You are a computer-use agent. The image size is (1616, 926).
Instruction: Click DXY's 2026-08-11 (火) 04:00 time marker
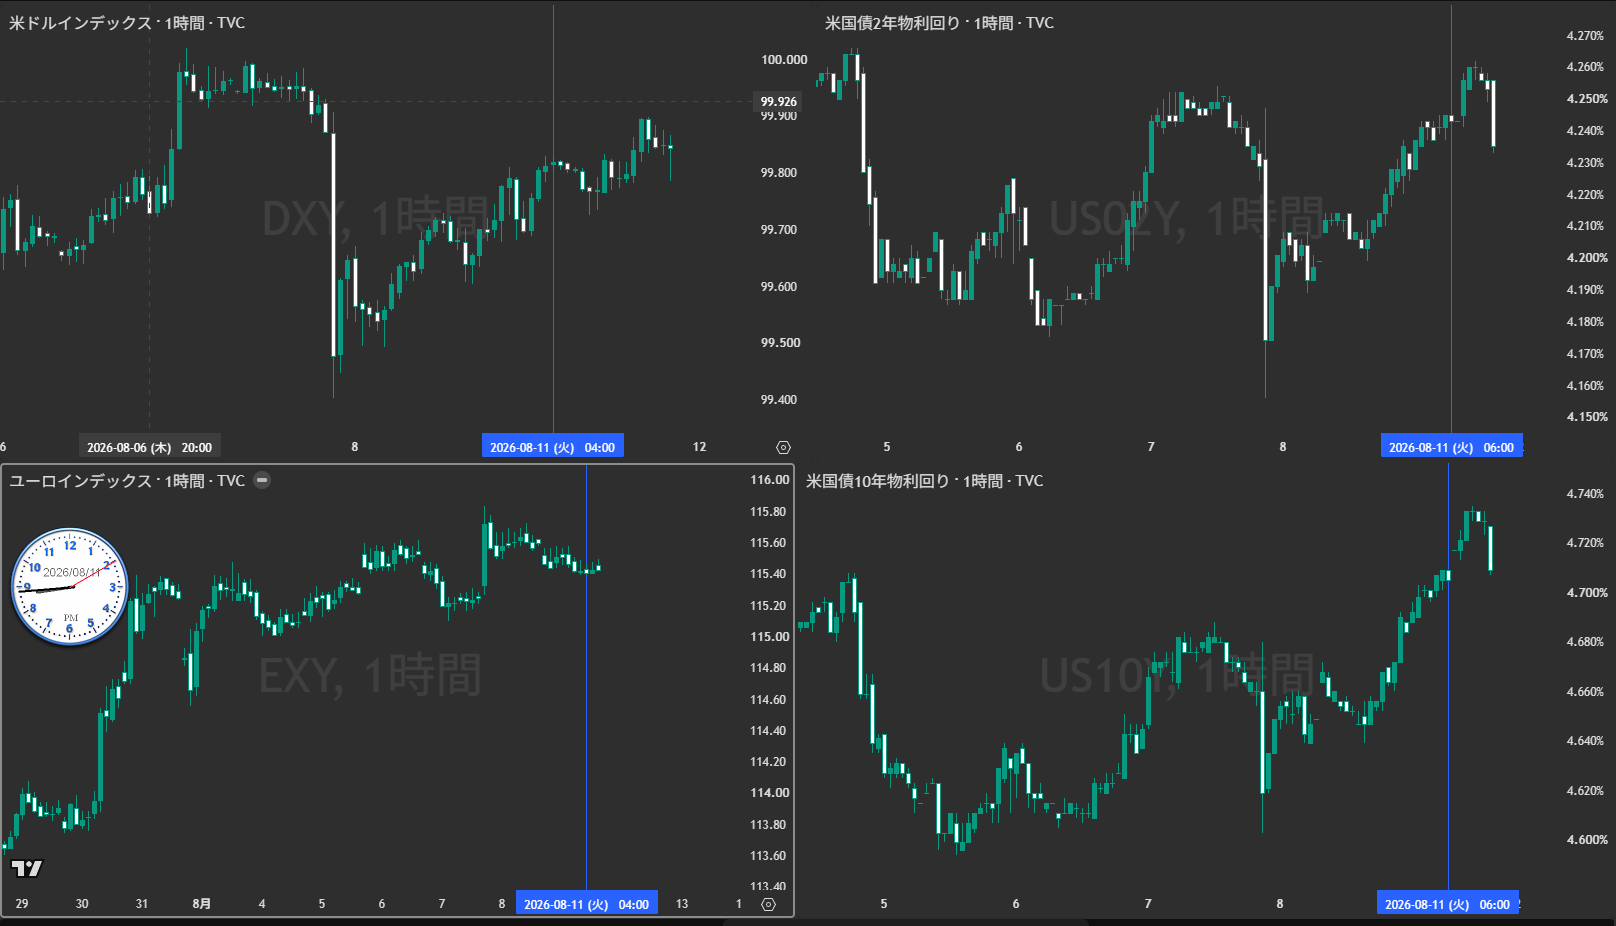pos(553,447)
